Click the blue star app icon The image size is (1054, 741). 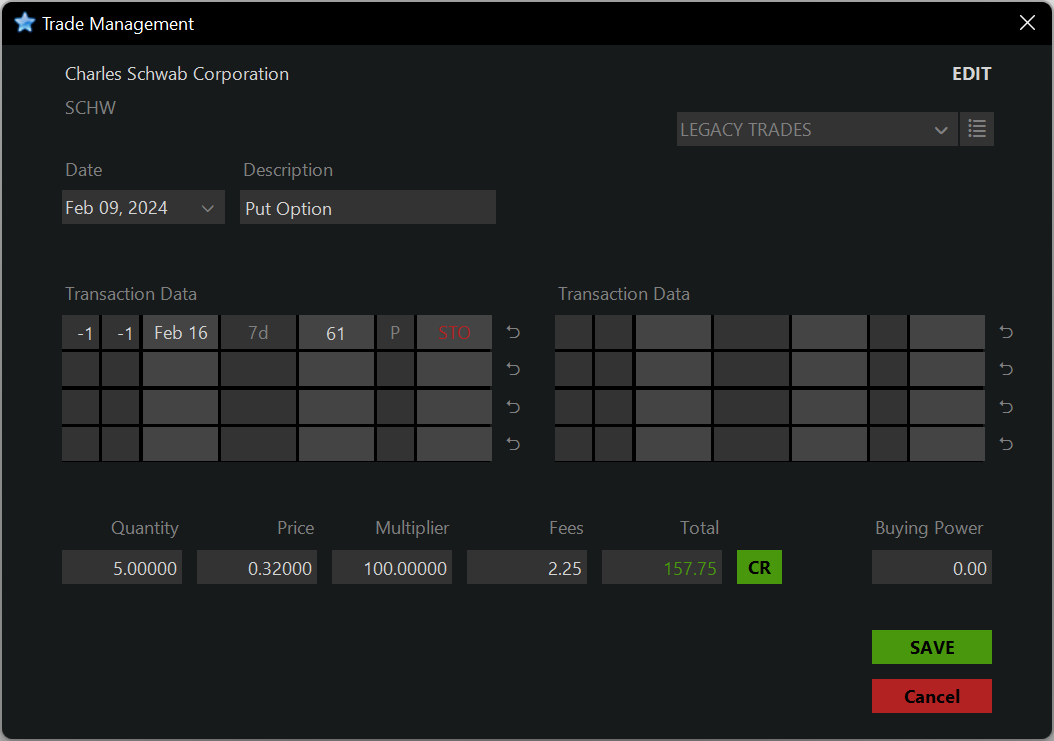tap(25, 23)
